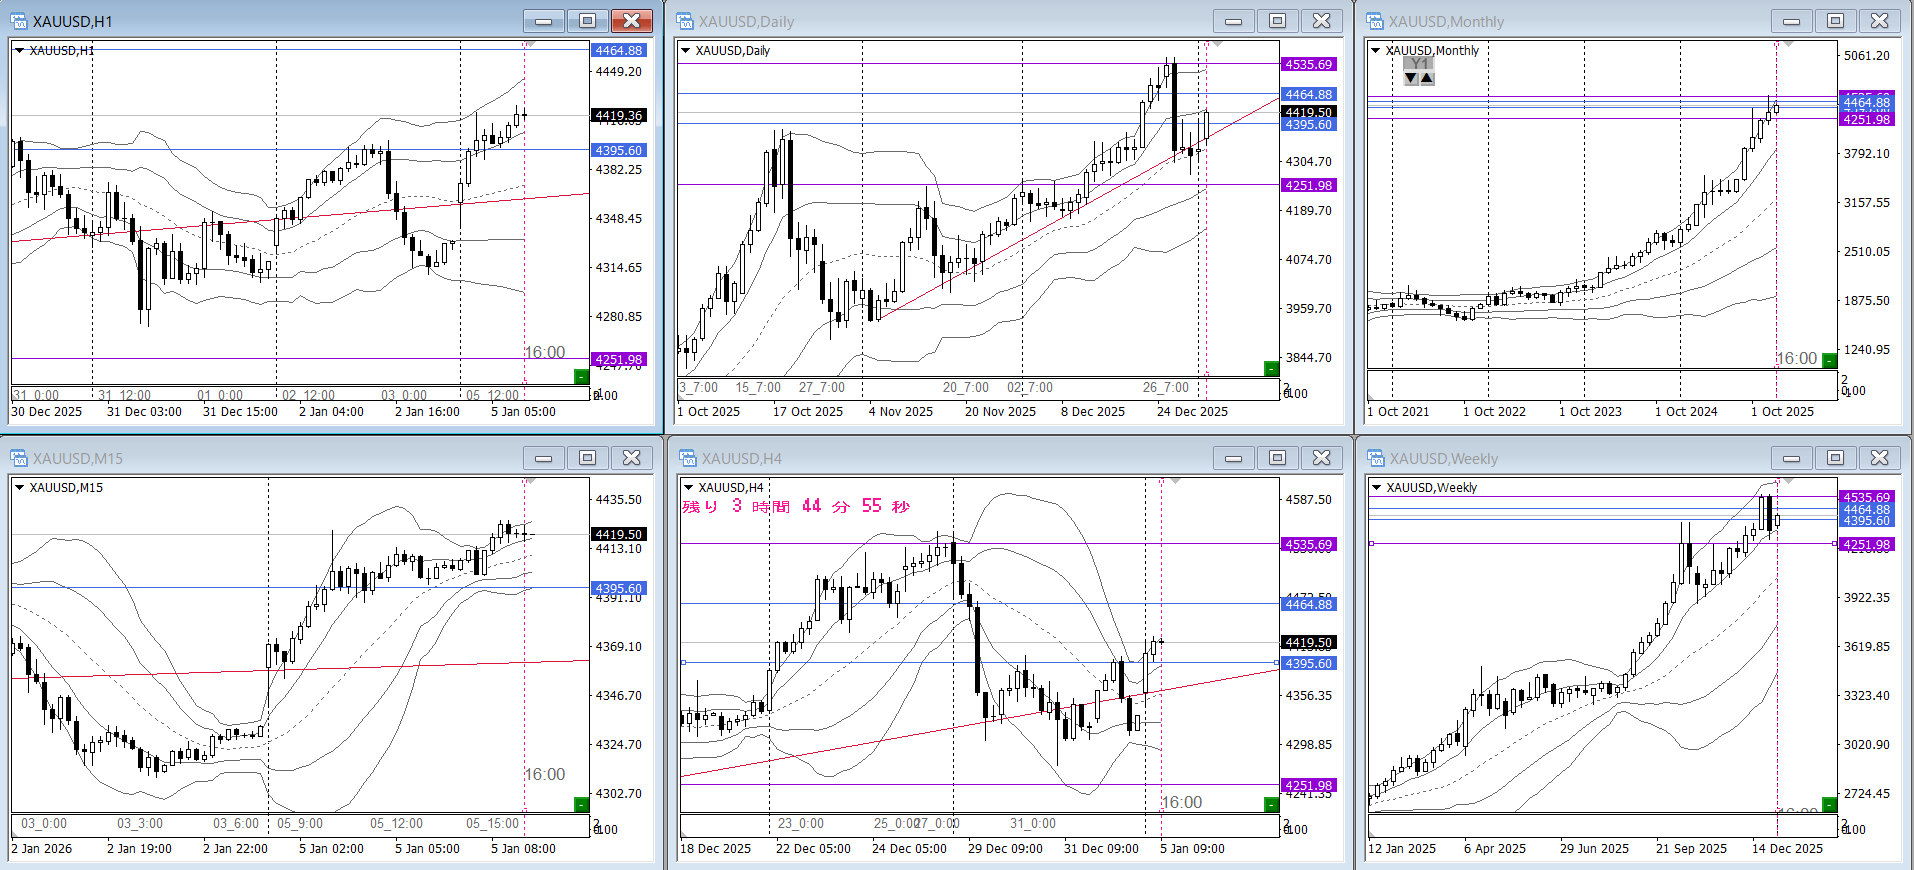Viewport: 1914px width, 870px height.
Task: Click the XAUUSD,M15 window title icon
Action: tap(19, 458)
